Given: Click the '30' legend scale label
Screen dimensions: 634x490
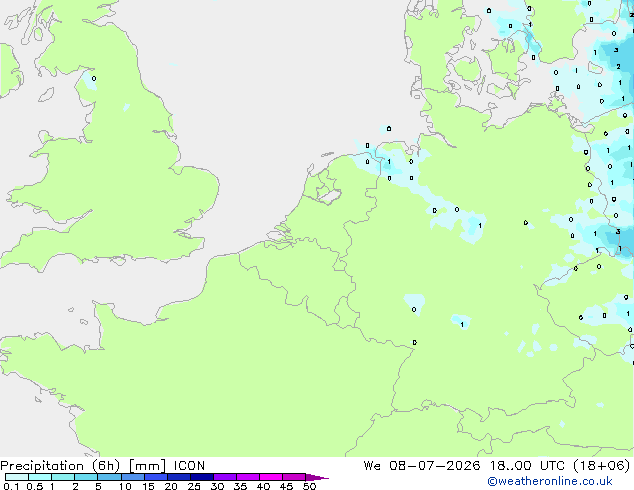Looking at the screenshot, I should (217, 486).
